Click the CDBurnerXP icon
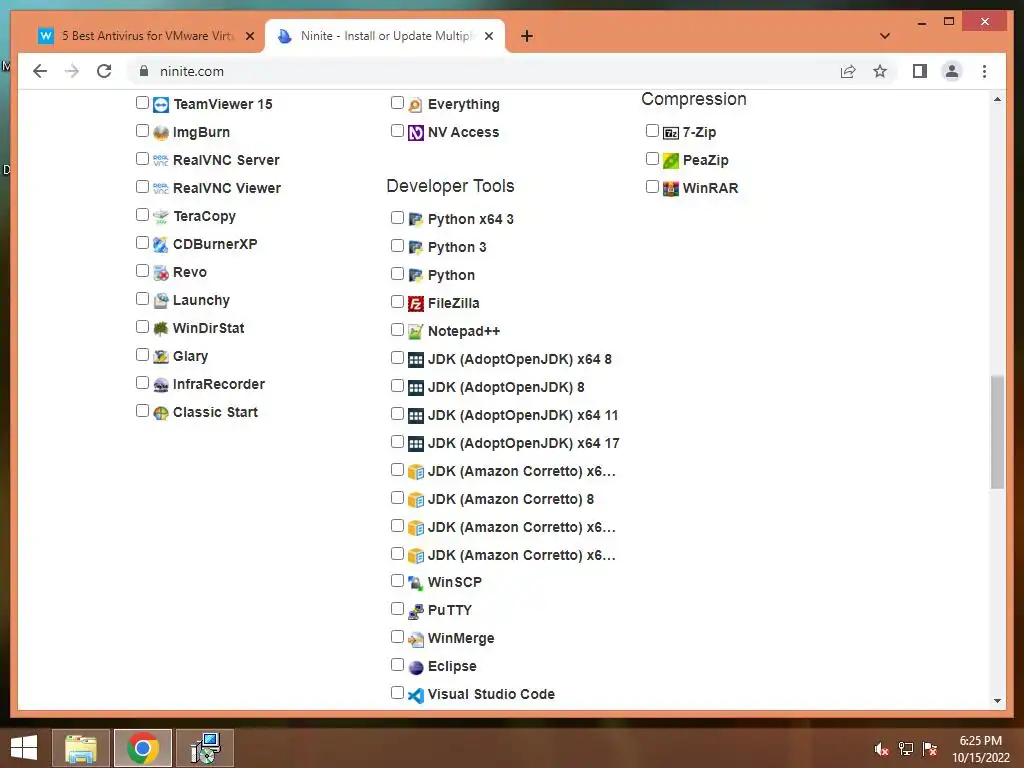Screen dimensions: 1024x768 point(161,245)
